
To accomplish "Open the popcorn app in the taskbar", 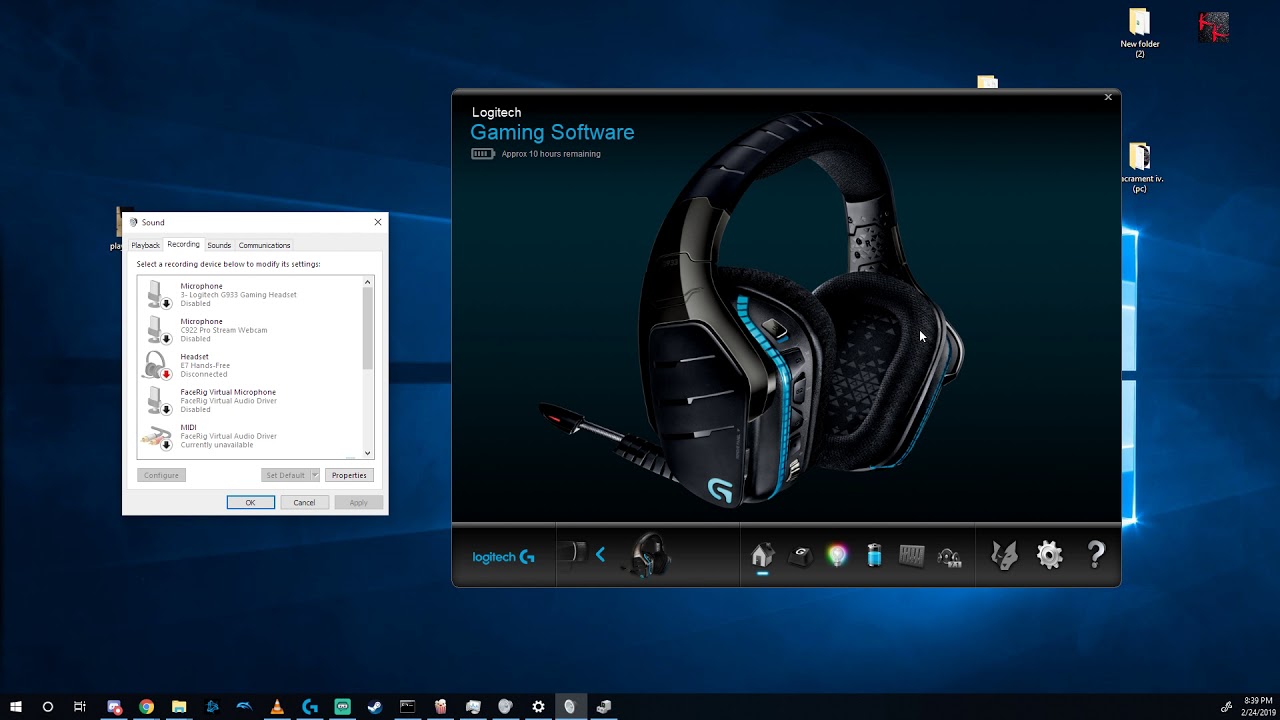I will (x=441, y=706).
